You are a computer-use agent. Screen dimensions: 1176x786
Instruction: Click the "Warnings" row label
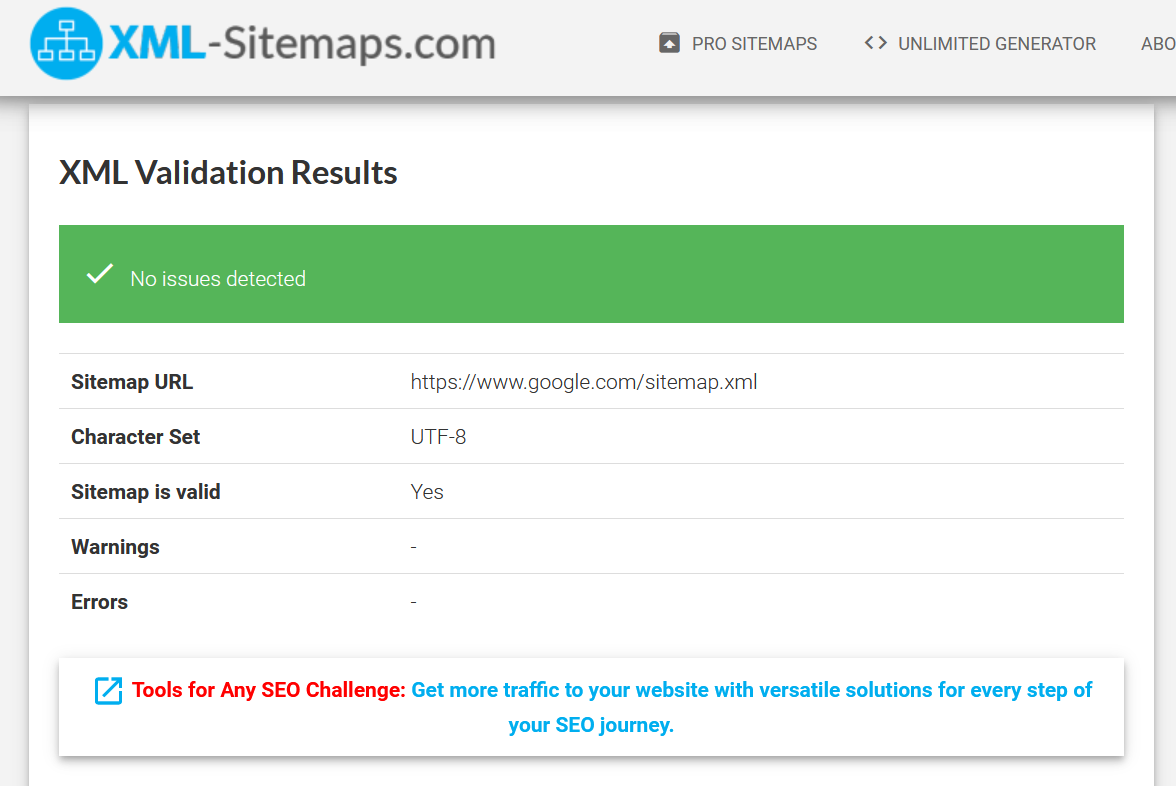click(x=115, y=547)
